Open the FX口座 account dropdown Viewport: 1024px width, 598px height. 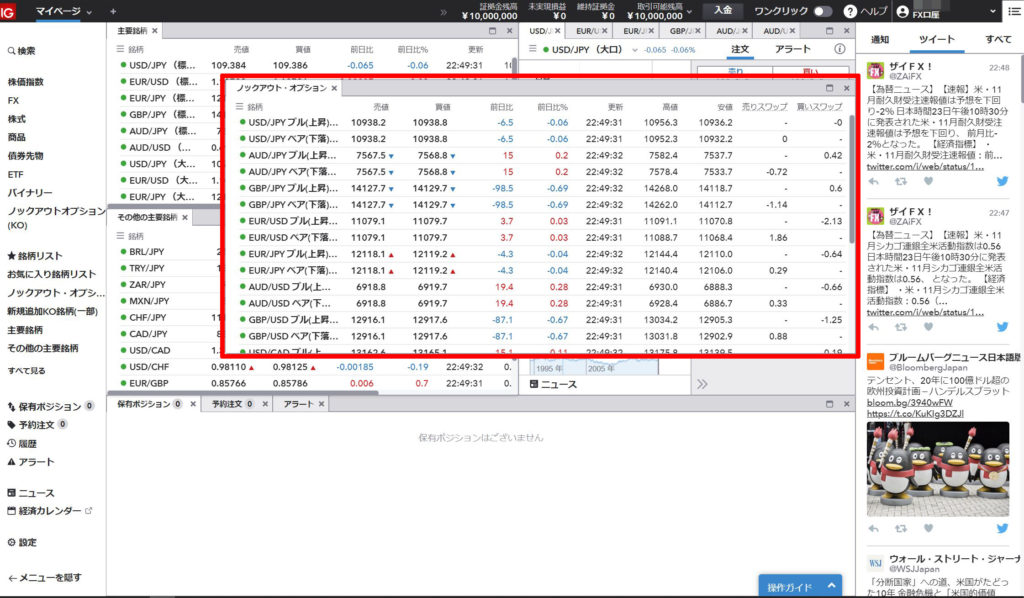(x=946, y=12)
